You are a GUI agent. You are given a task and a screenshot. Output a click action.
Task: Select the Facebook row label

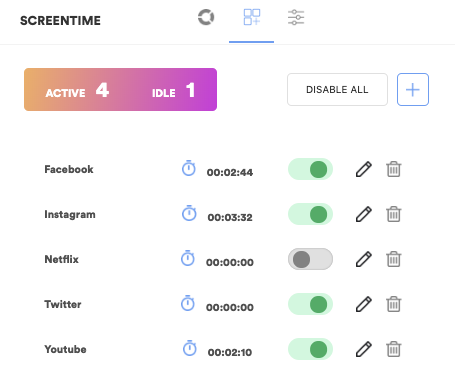pyautogui.click(x=69, y=169)
